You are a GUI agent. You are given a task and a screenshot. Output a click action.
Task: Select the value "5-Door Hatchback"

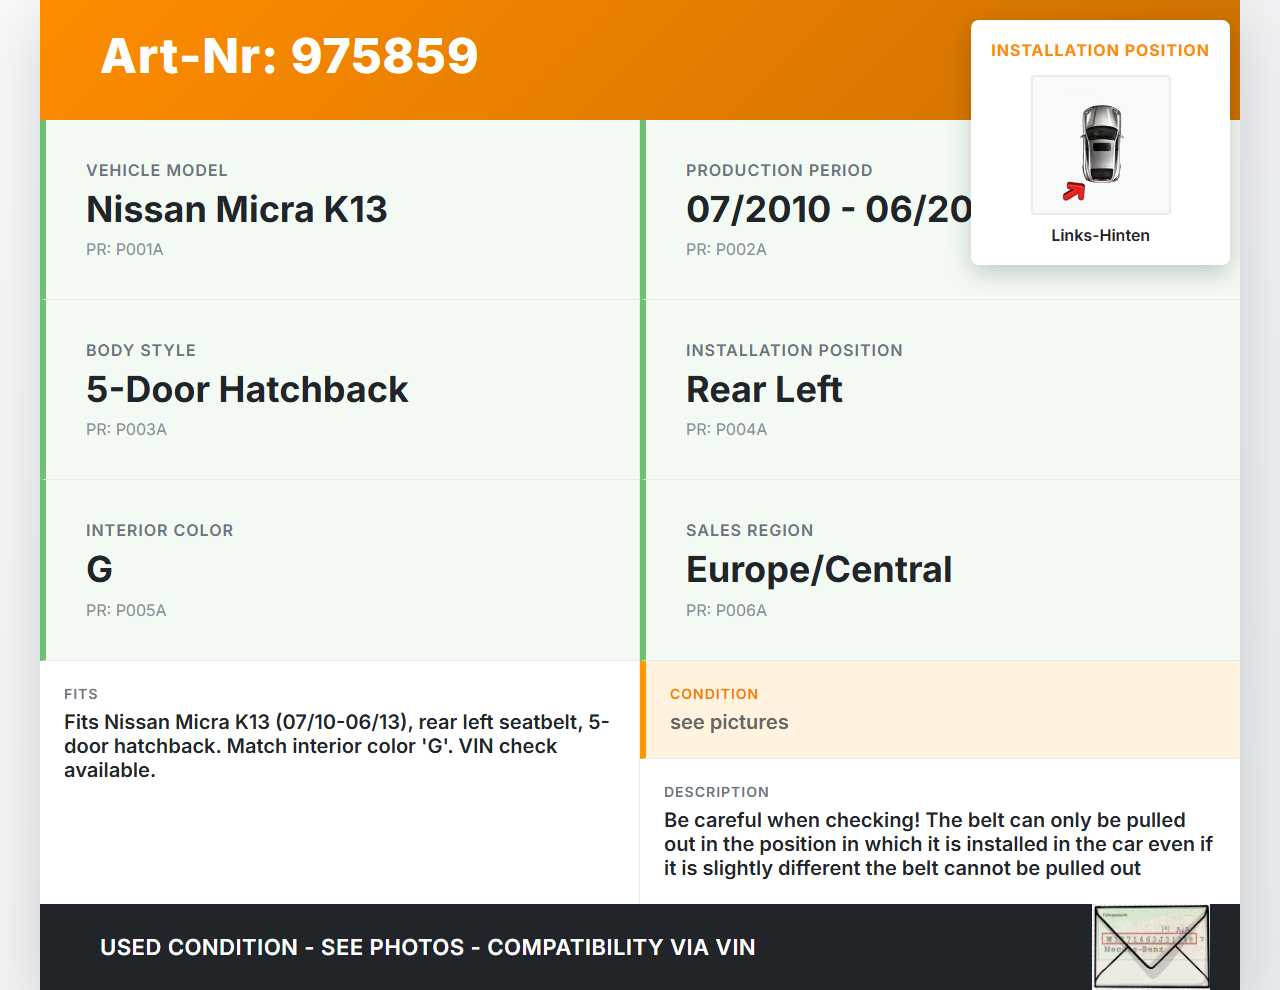click(x=247, y=389)
